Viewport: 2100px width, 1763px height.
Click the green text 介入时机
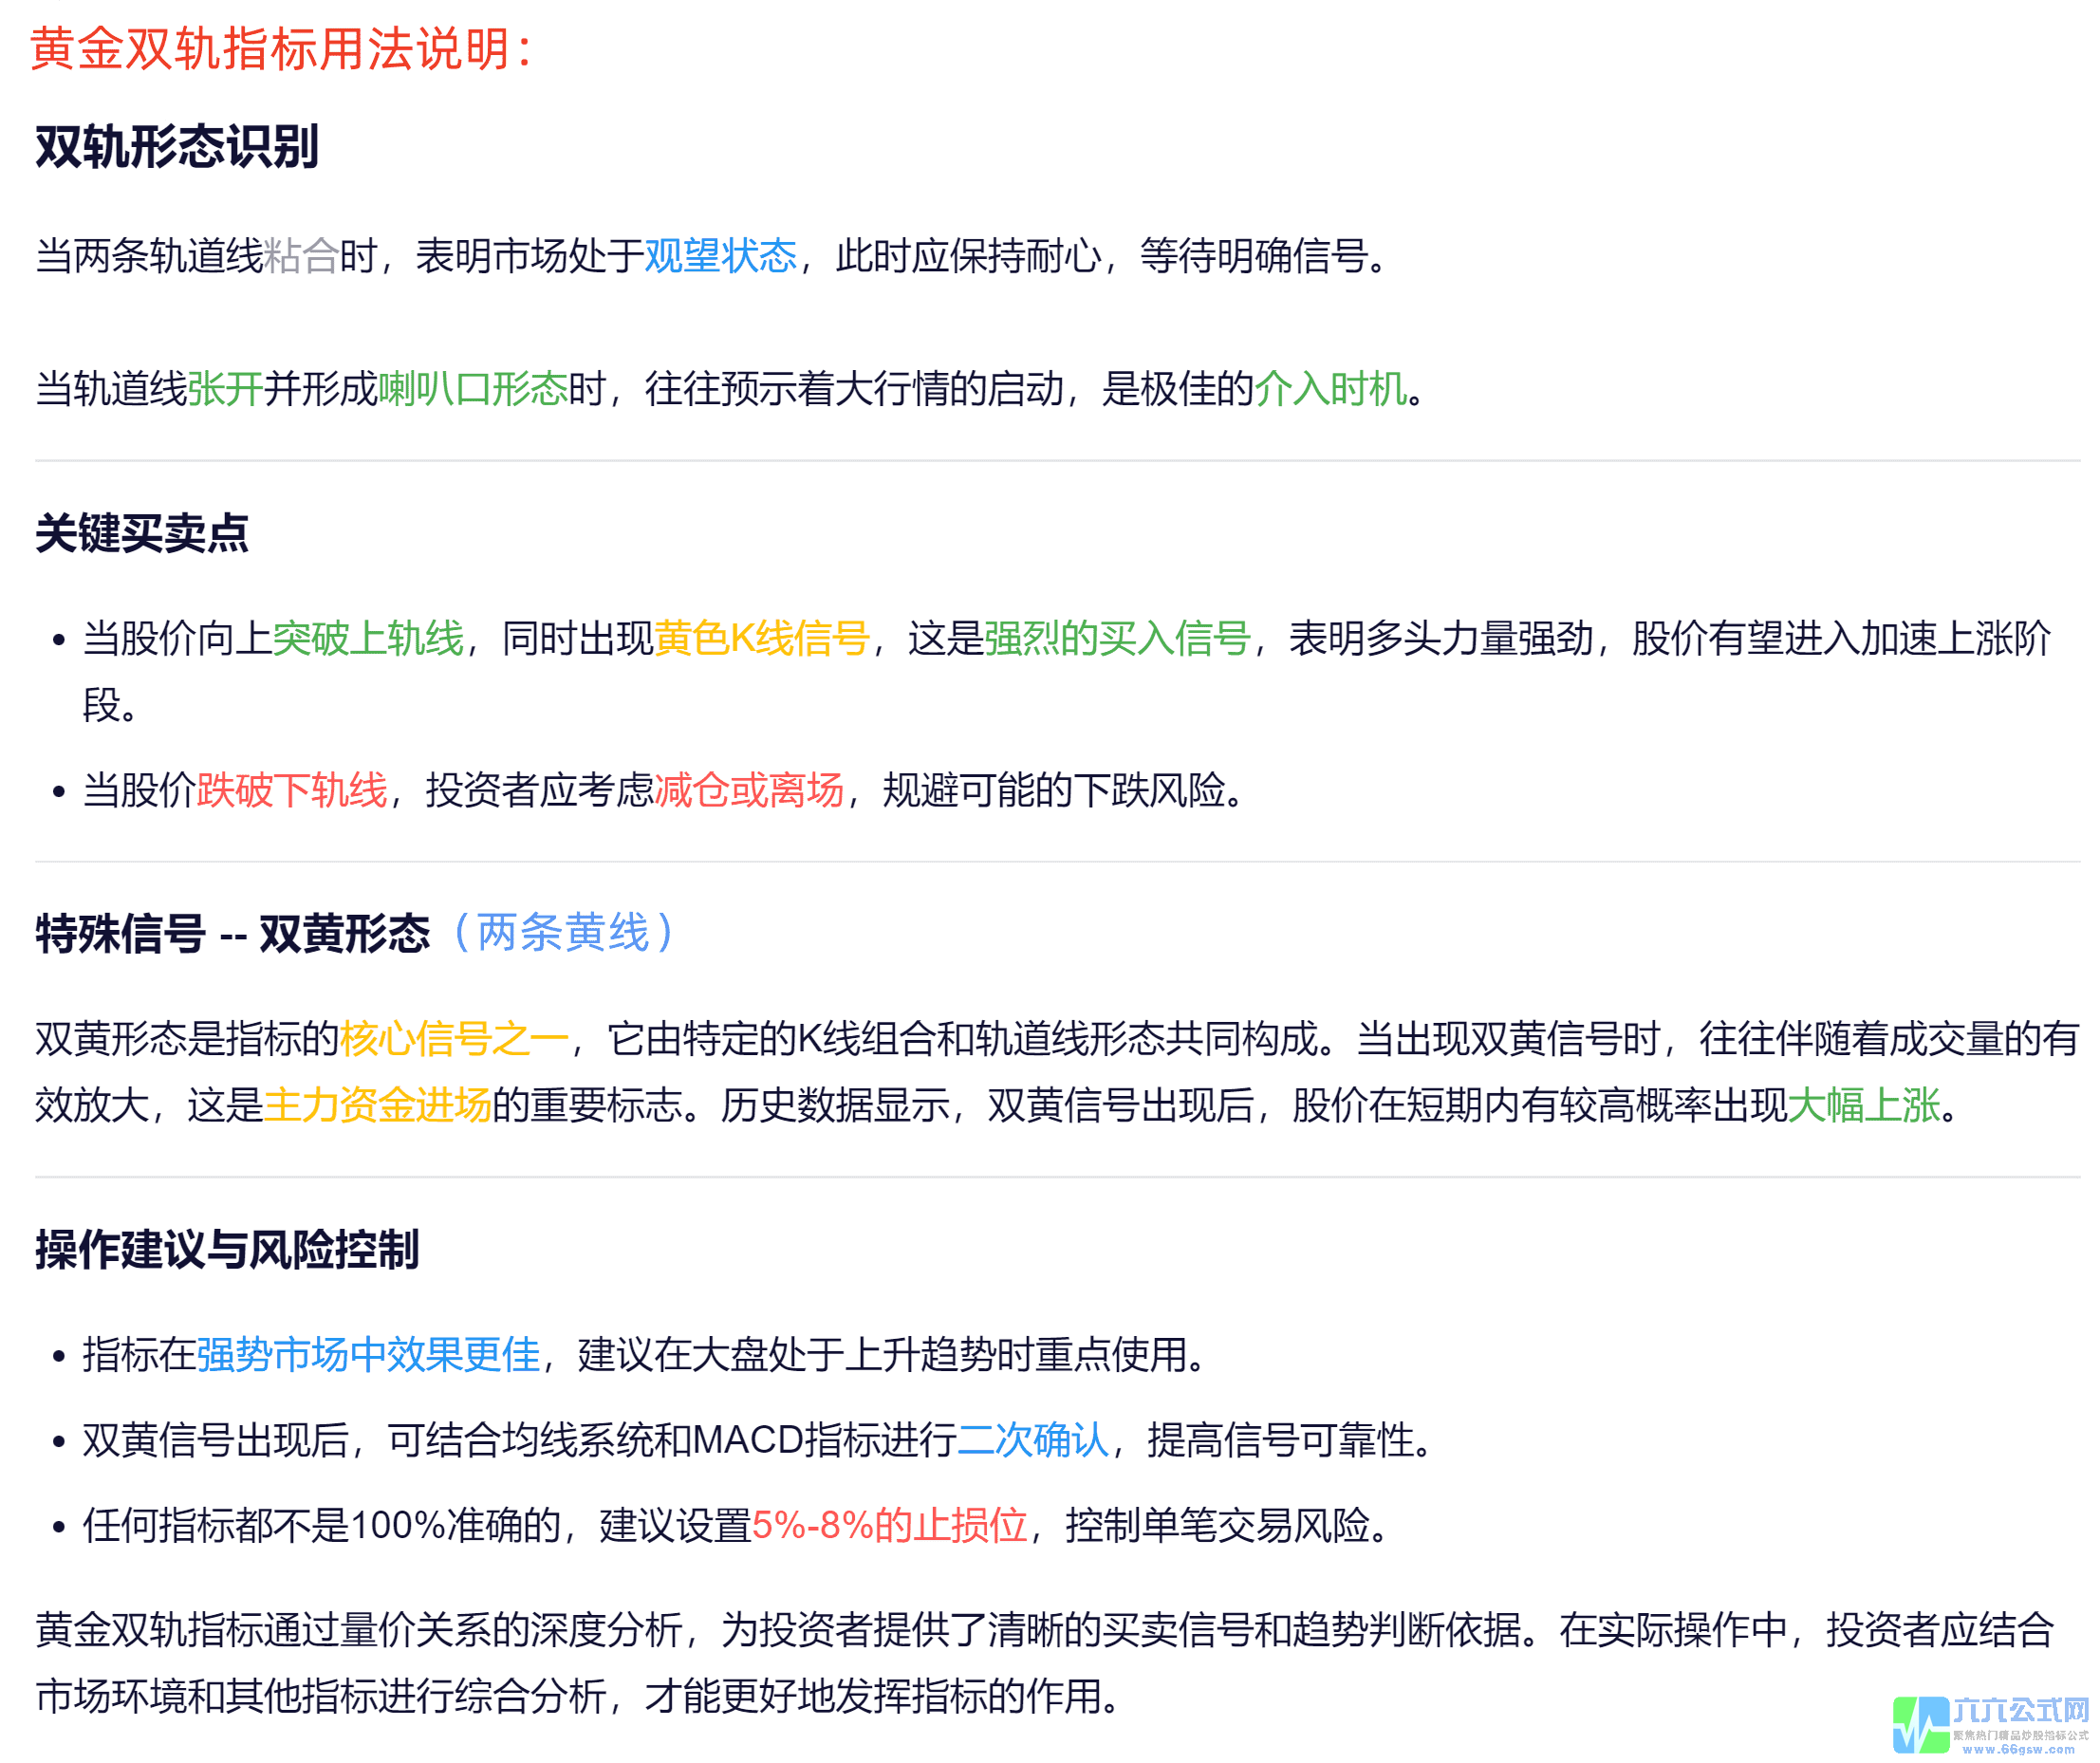1330,389
